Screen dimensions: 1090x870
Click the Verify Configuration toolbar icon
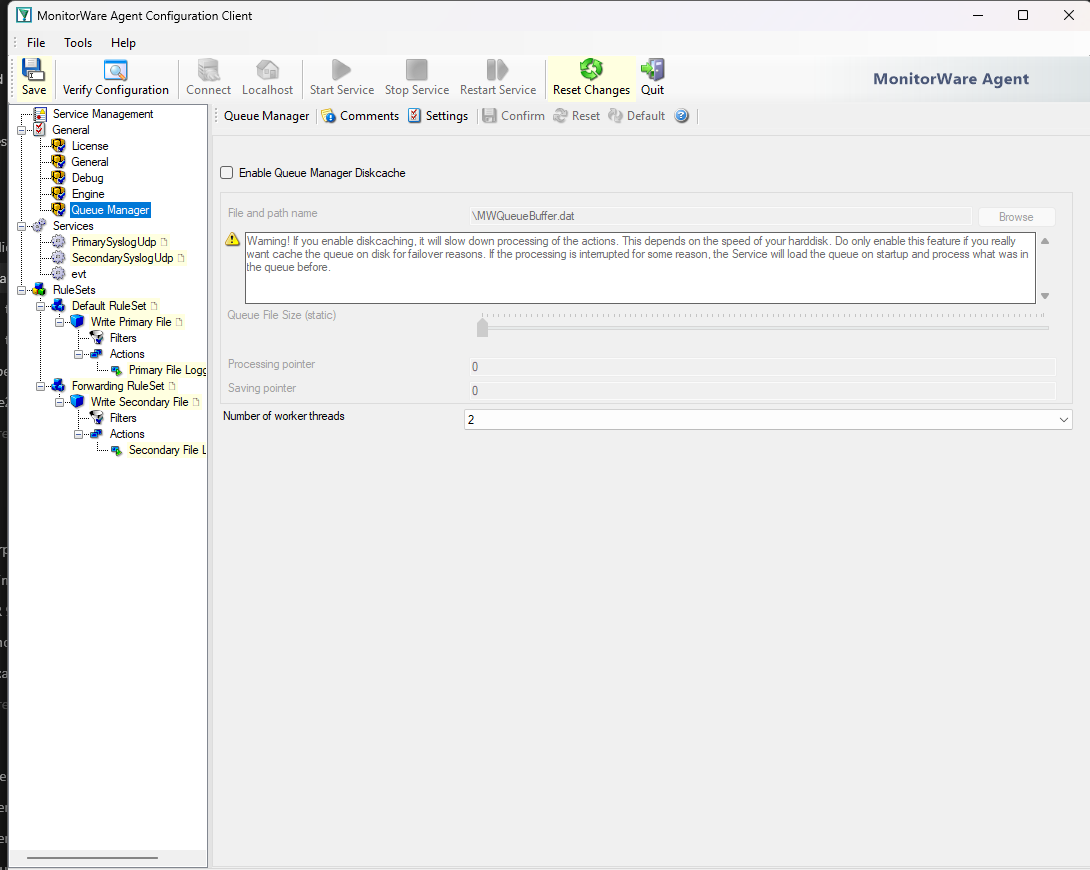click(115, 70)
